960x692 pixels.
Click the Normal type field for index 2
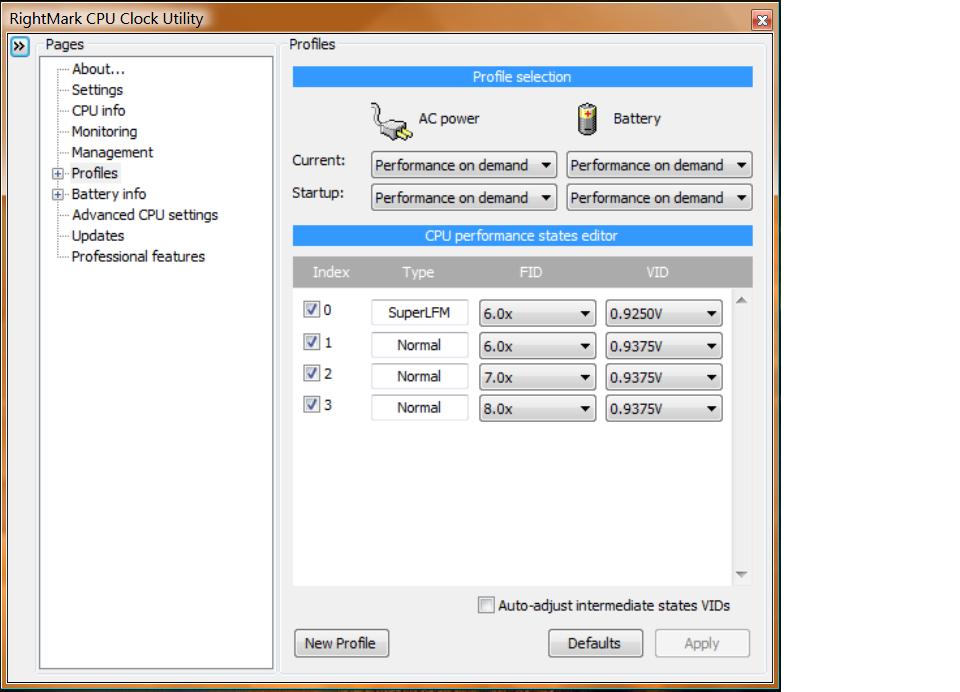point(419,376)
